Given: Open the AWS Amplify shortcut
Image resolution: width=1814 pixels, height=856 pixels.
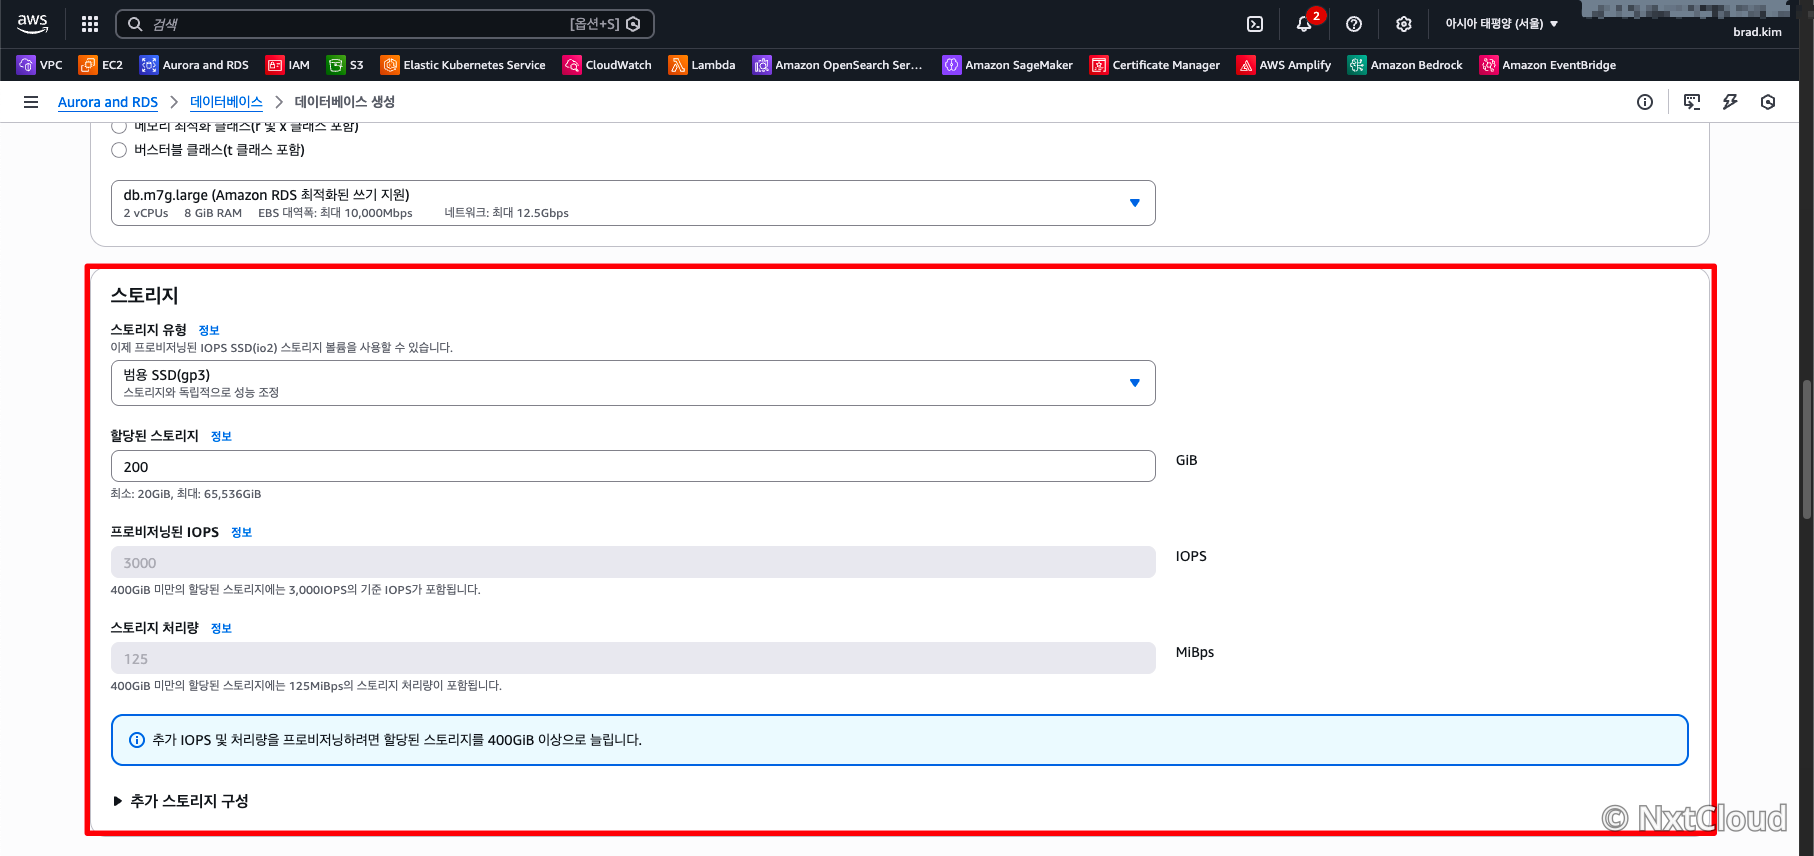Looking at the screenshot, I should click(x=1284, y=65).
